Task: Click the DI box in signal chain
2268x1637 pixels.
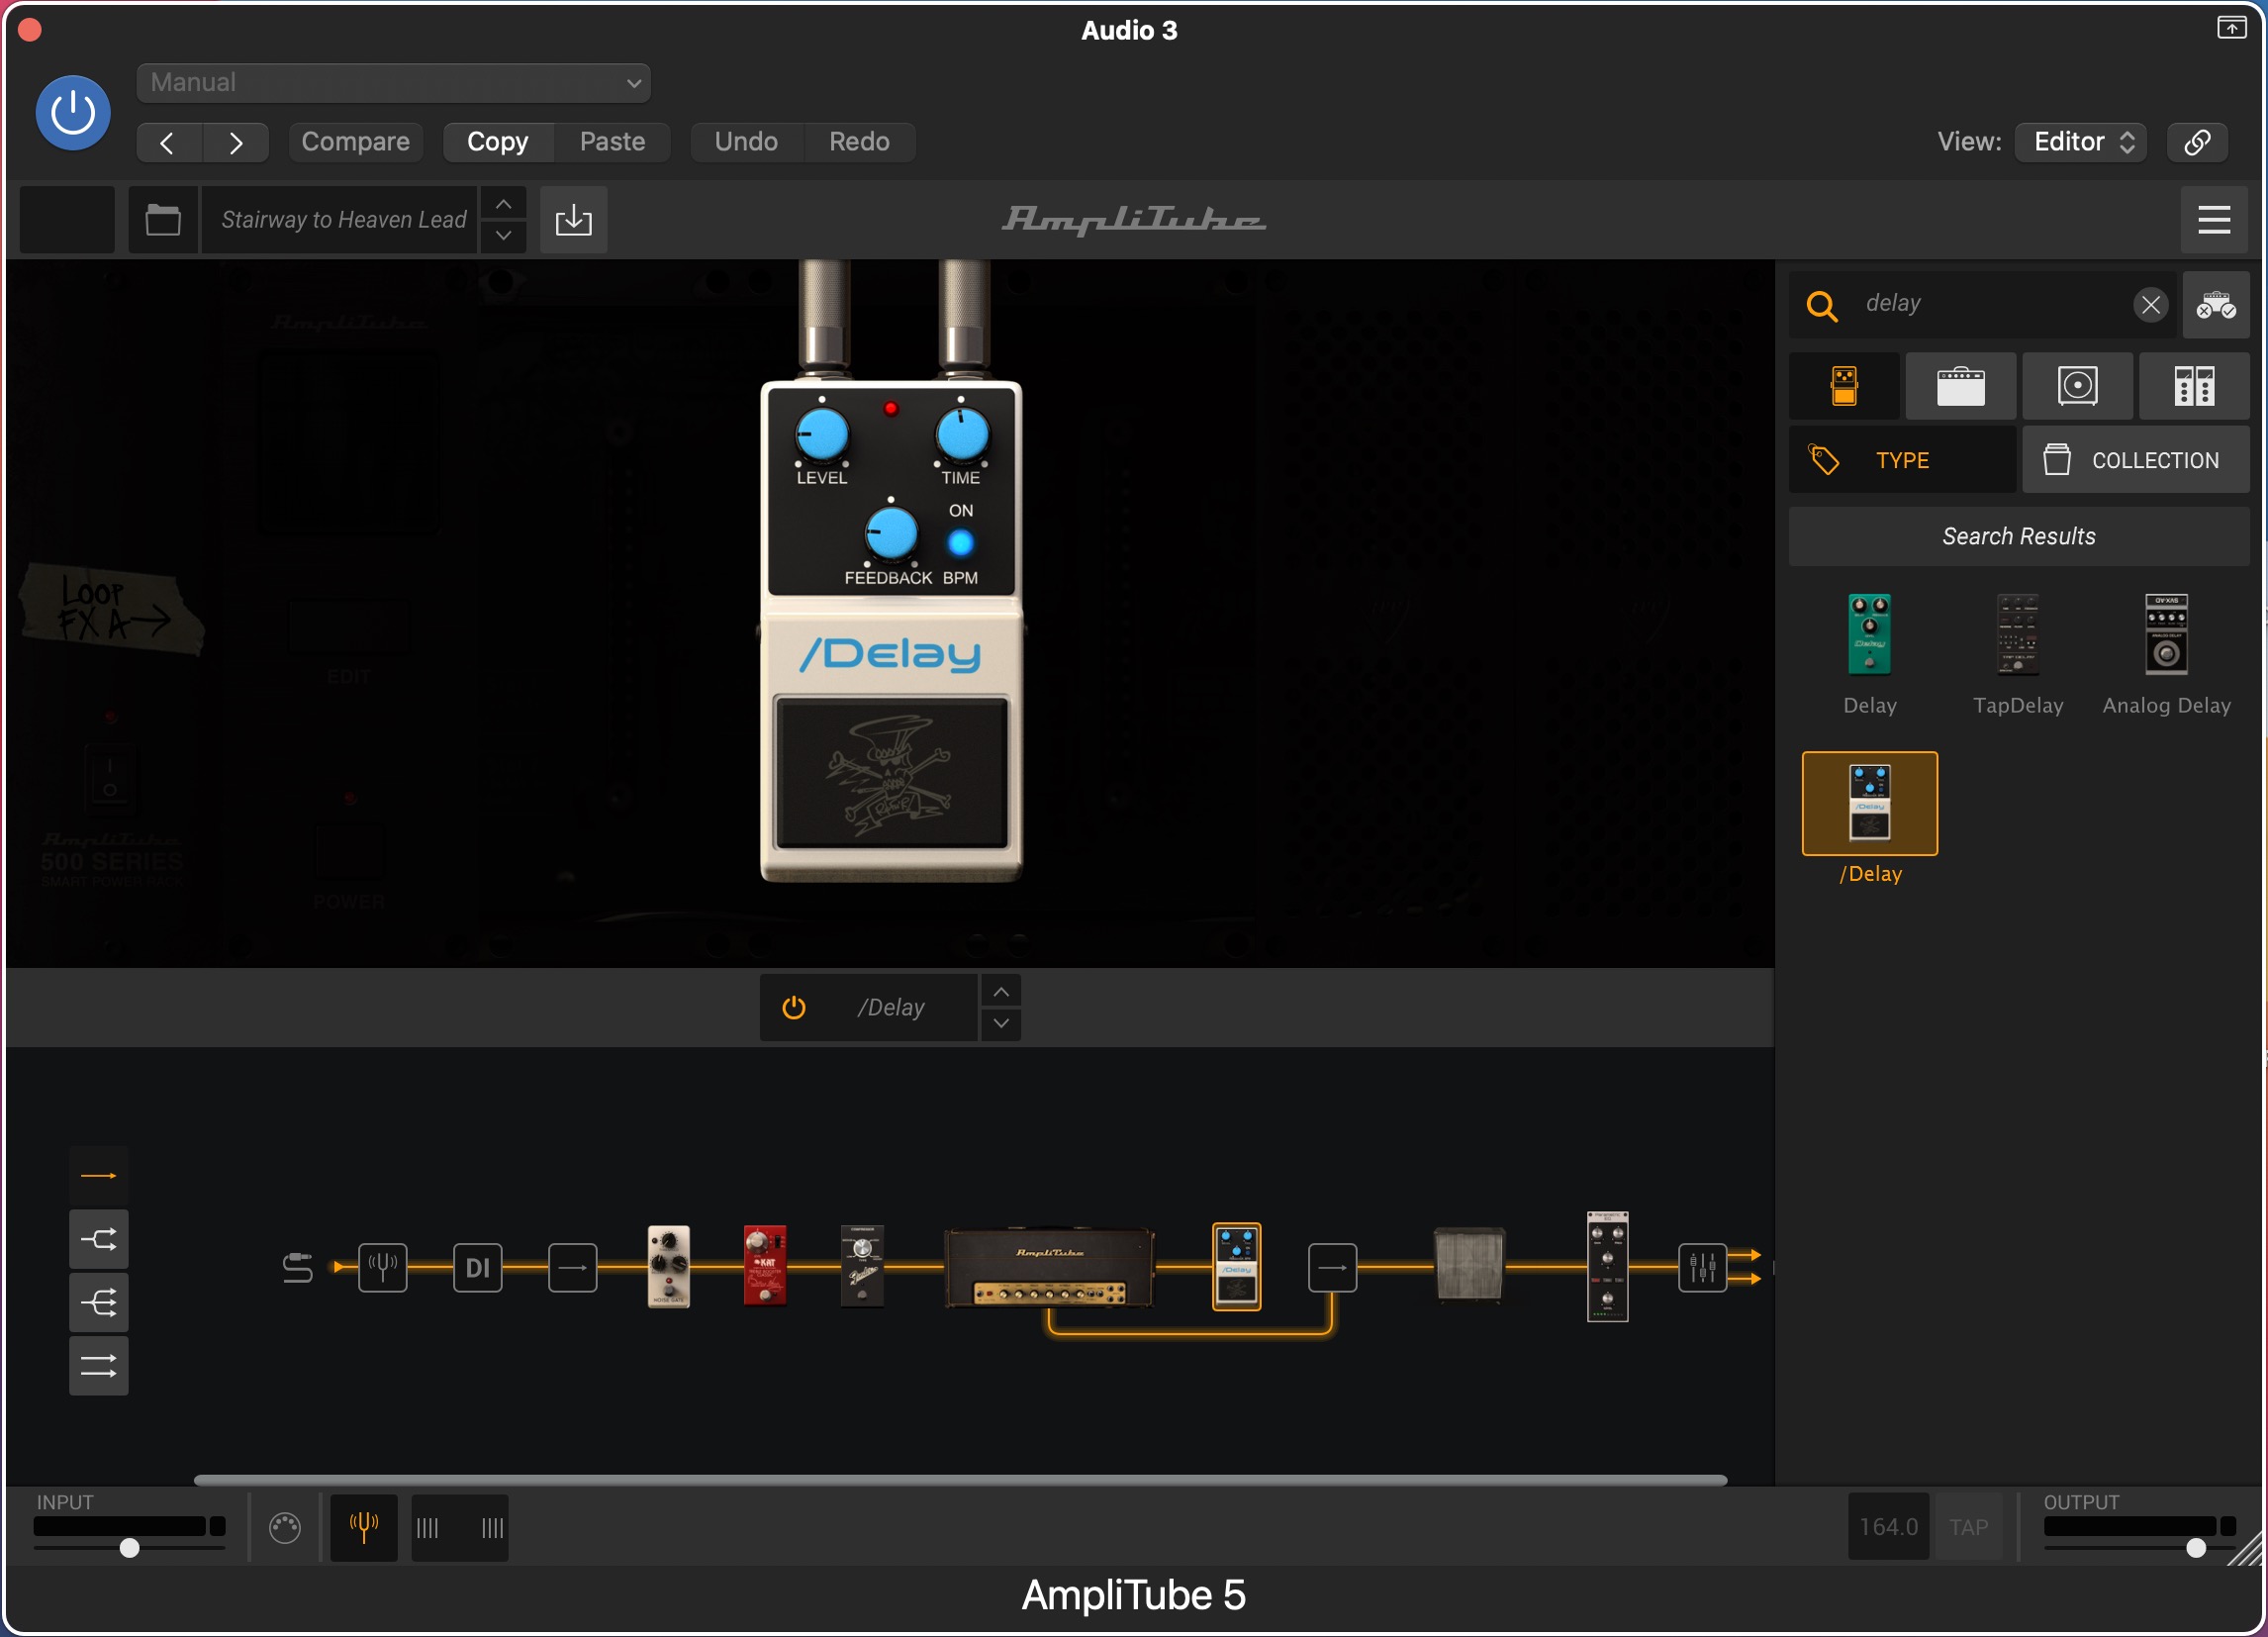Action: coord(477,1268)
